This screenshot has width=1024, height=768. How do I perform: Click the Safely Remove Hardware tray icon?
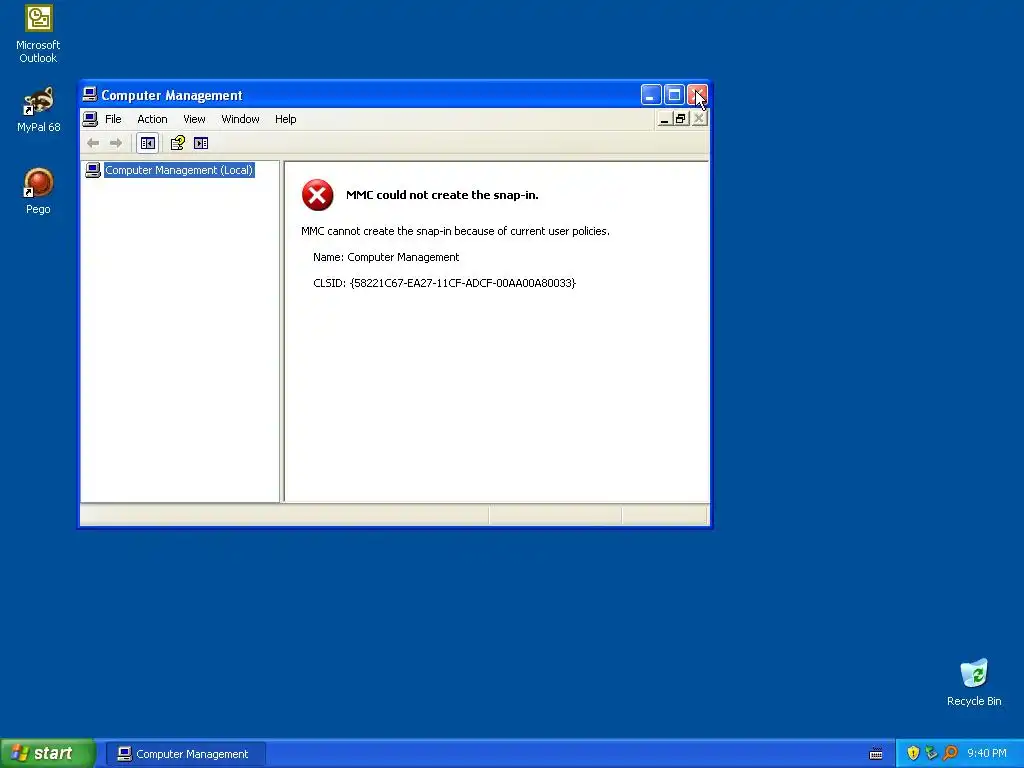[x=931, y=753]
